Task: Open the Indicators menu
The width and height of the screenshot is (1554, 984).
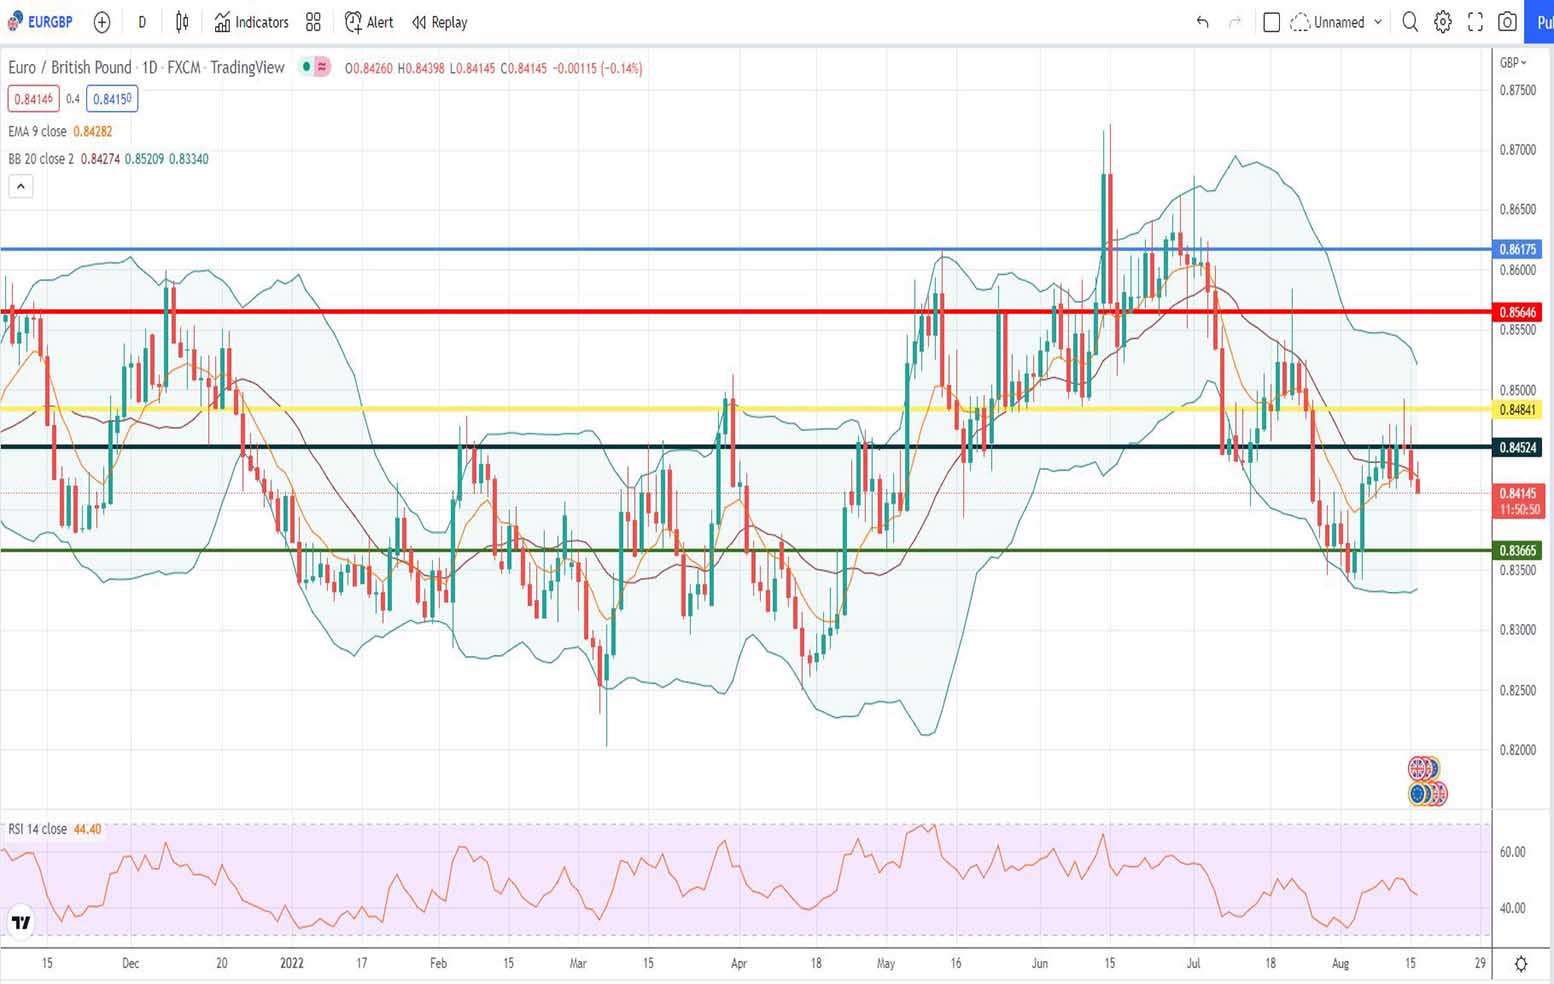Action: coord(251,22)
